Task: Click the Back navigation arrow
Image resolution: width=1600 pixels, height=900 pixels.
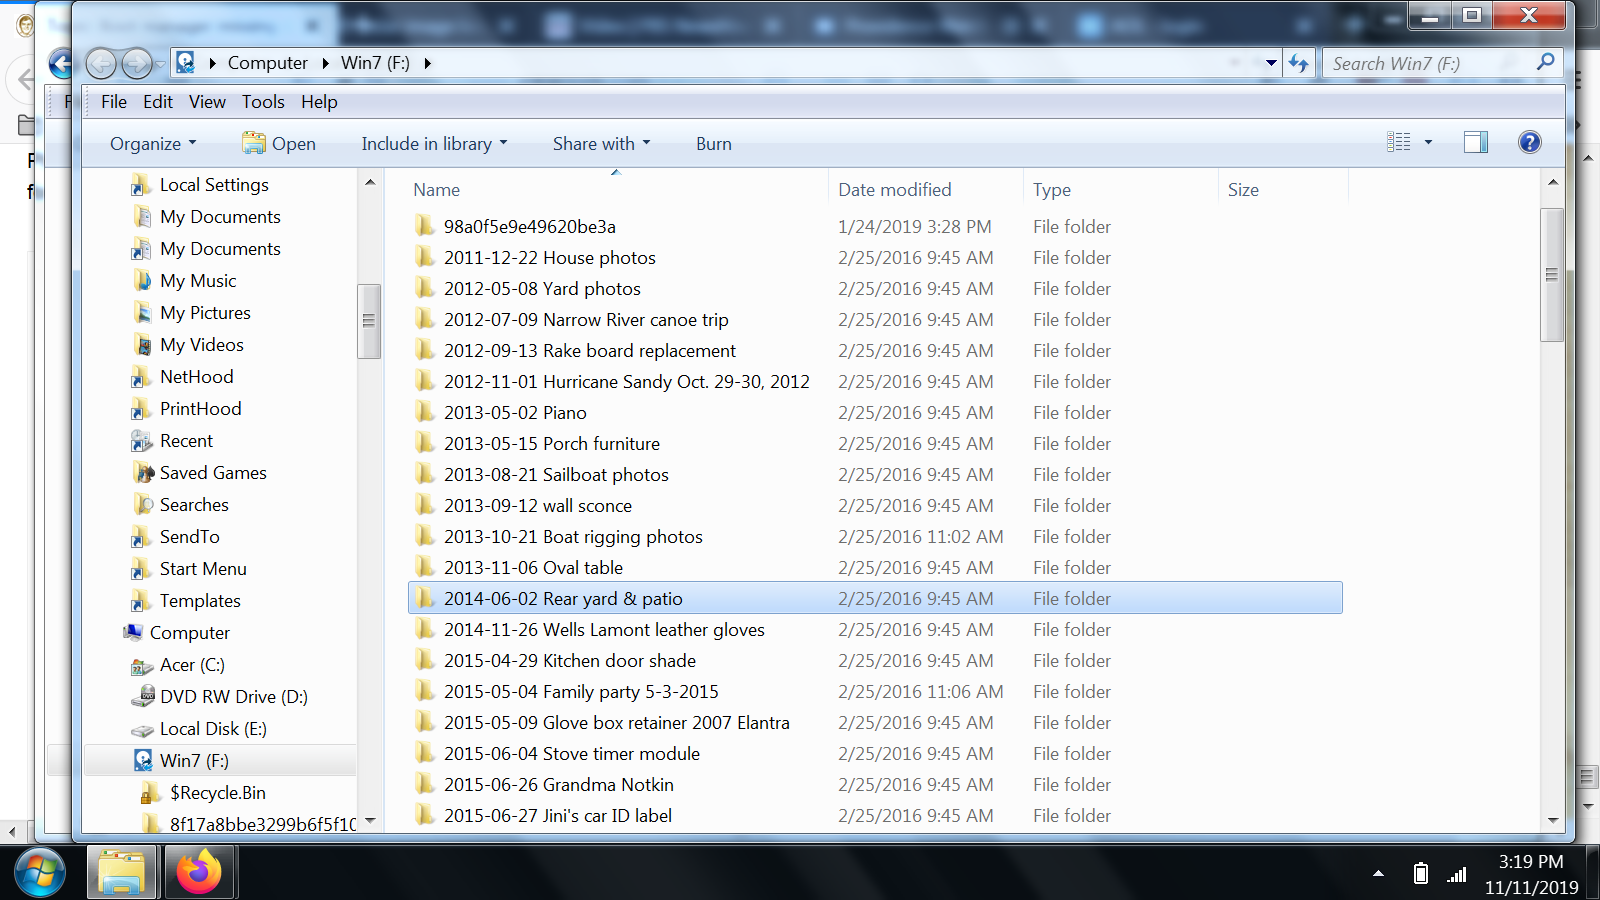Action: tap(101, 63)
